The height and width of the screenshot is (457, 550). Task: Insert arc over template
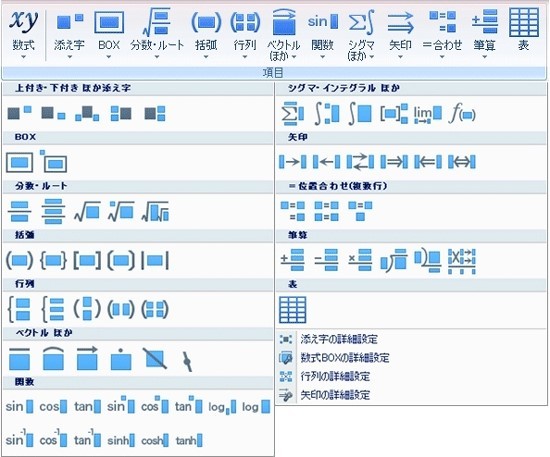(x=53, y=359)
